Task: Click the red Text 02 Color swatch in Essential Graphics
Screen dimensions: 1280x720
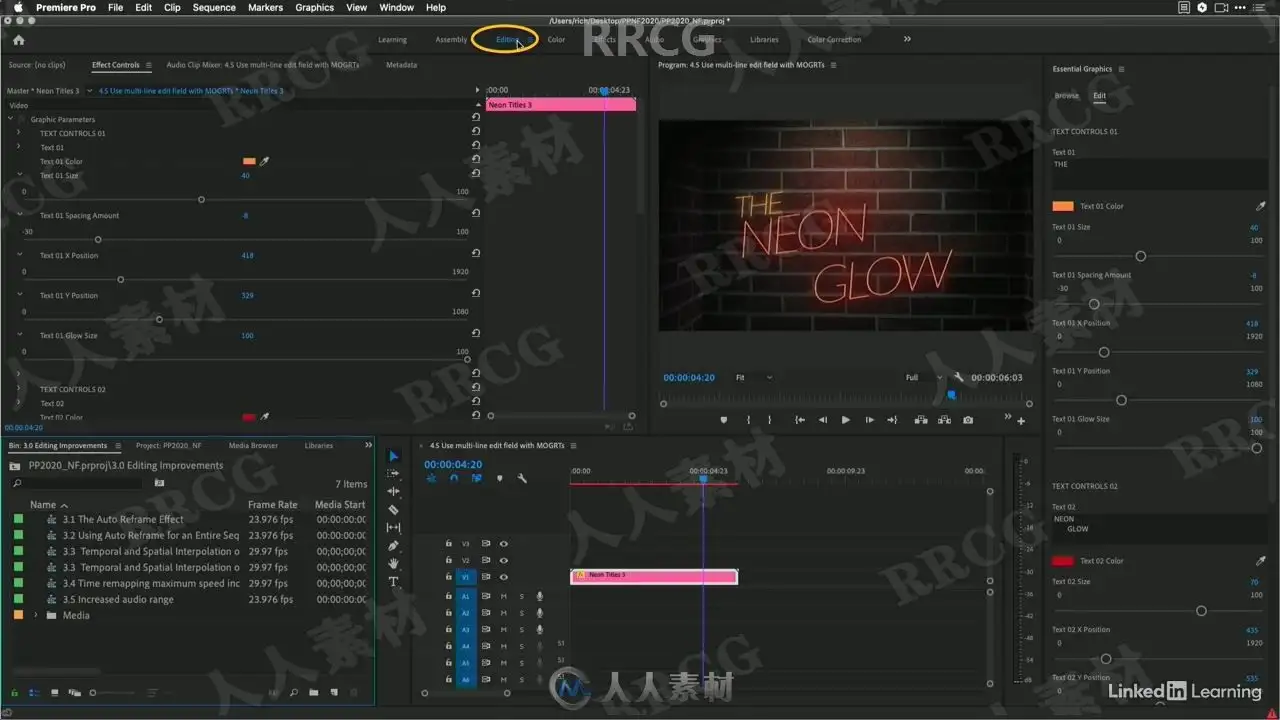Action: point(1062,561)
